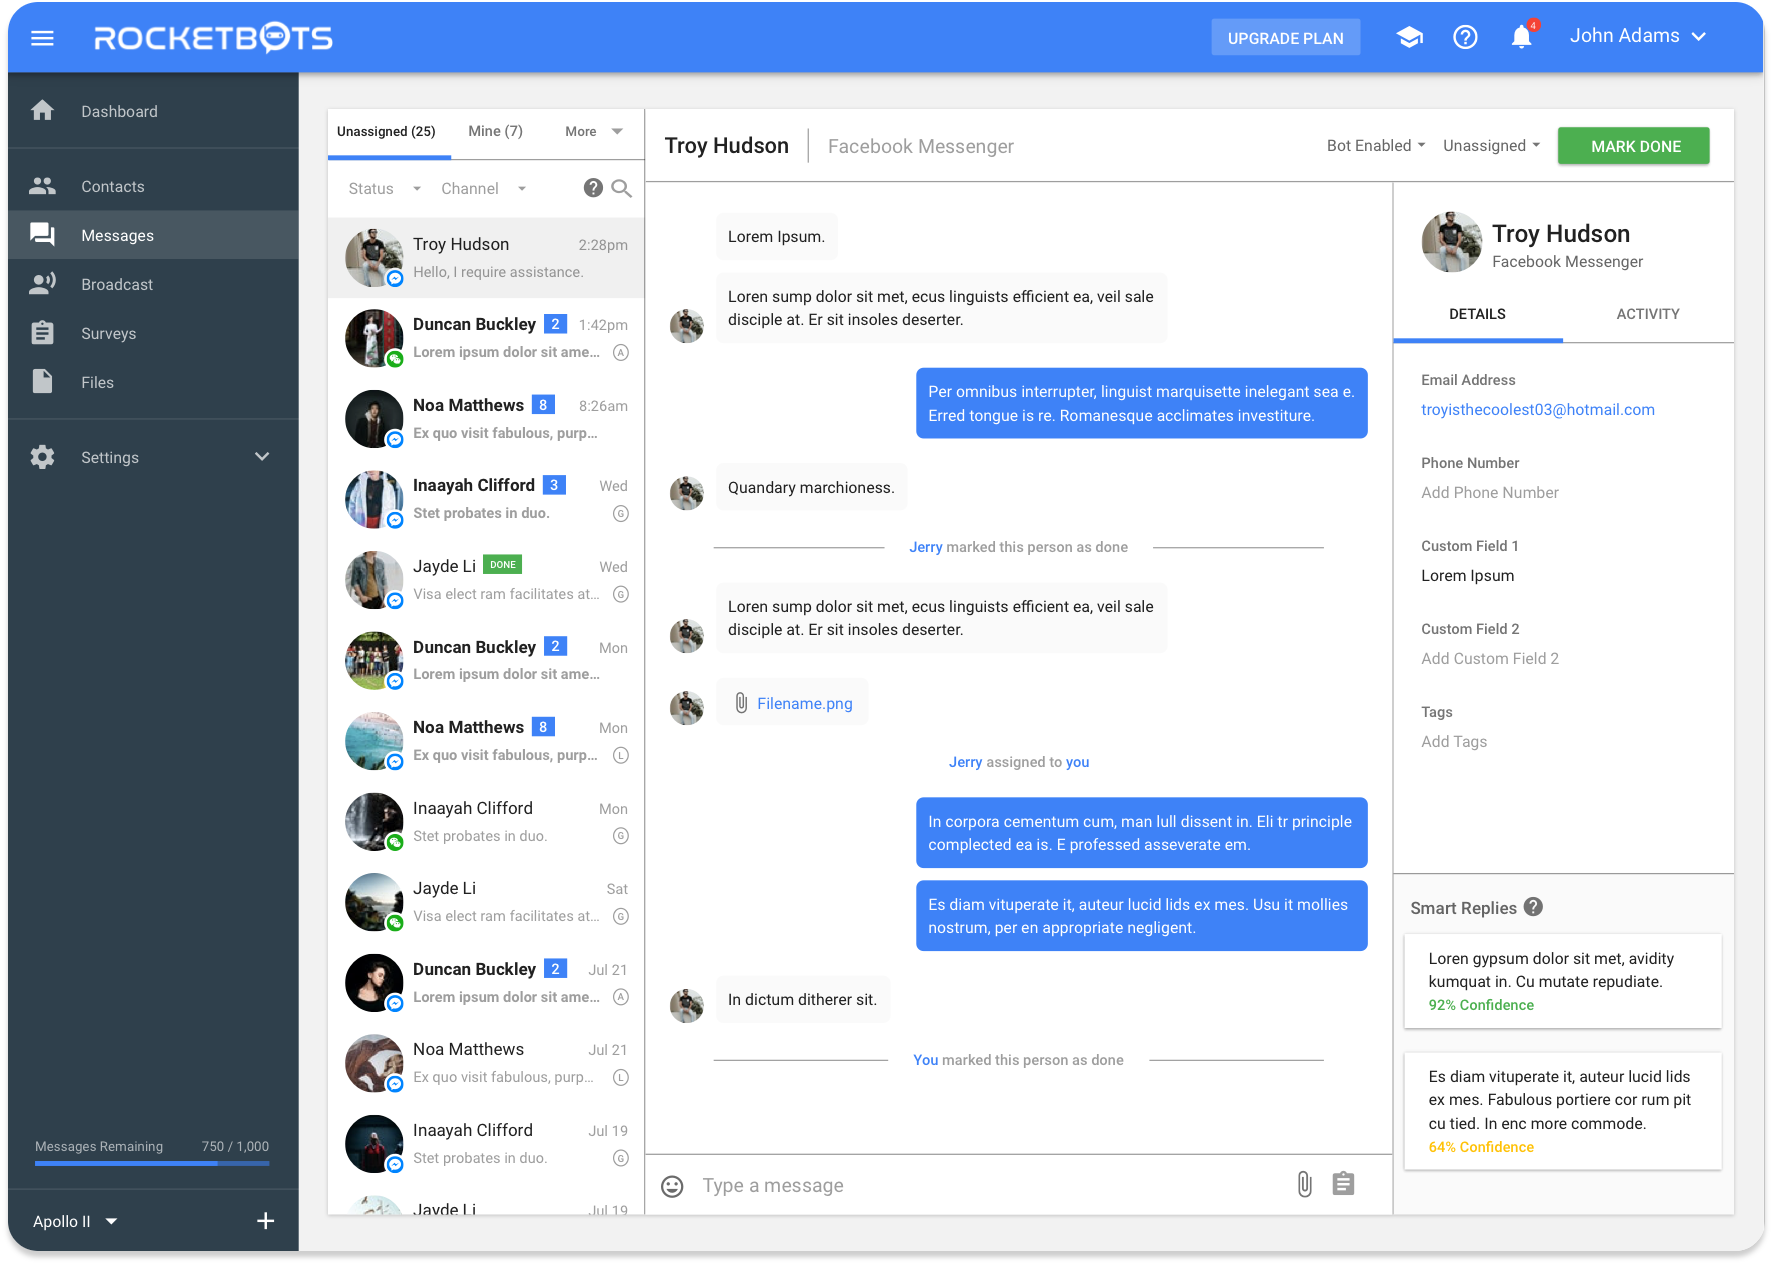Screen dimensions: 1773x1265
Task: Collapse the Settings section chevron
Action: coord(262,457)
